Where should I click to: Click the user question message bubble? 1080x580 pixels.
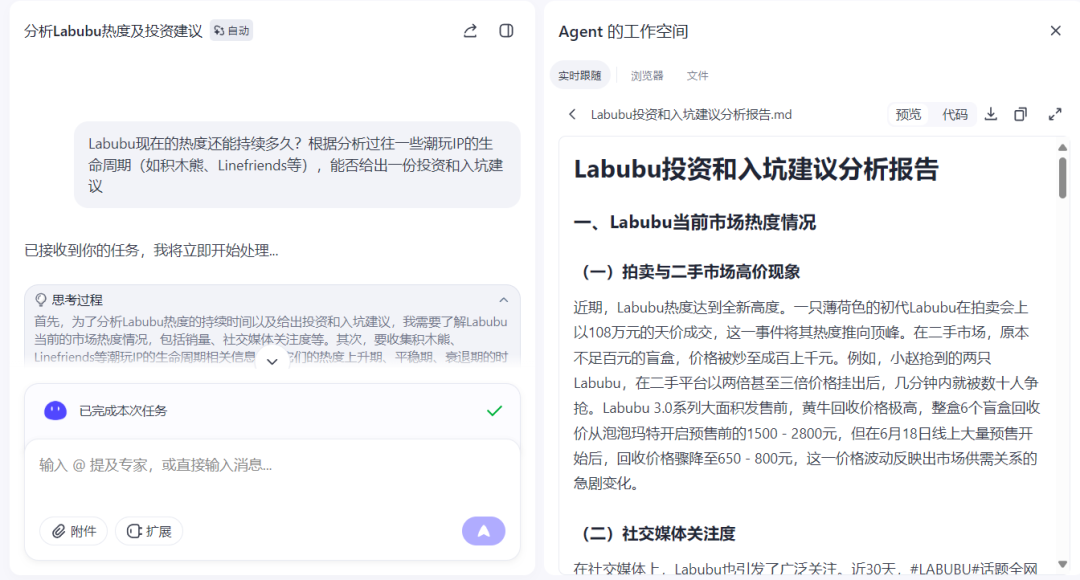tap(297, 165)
